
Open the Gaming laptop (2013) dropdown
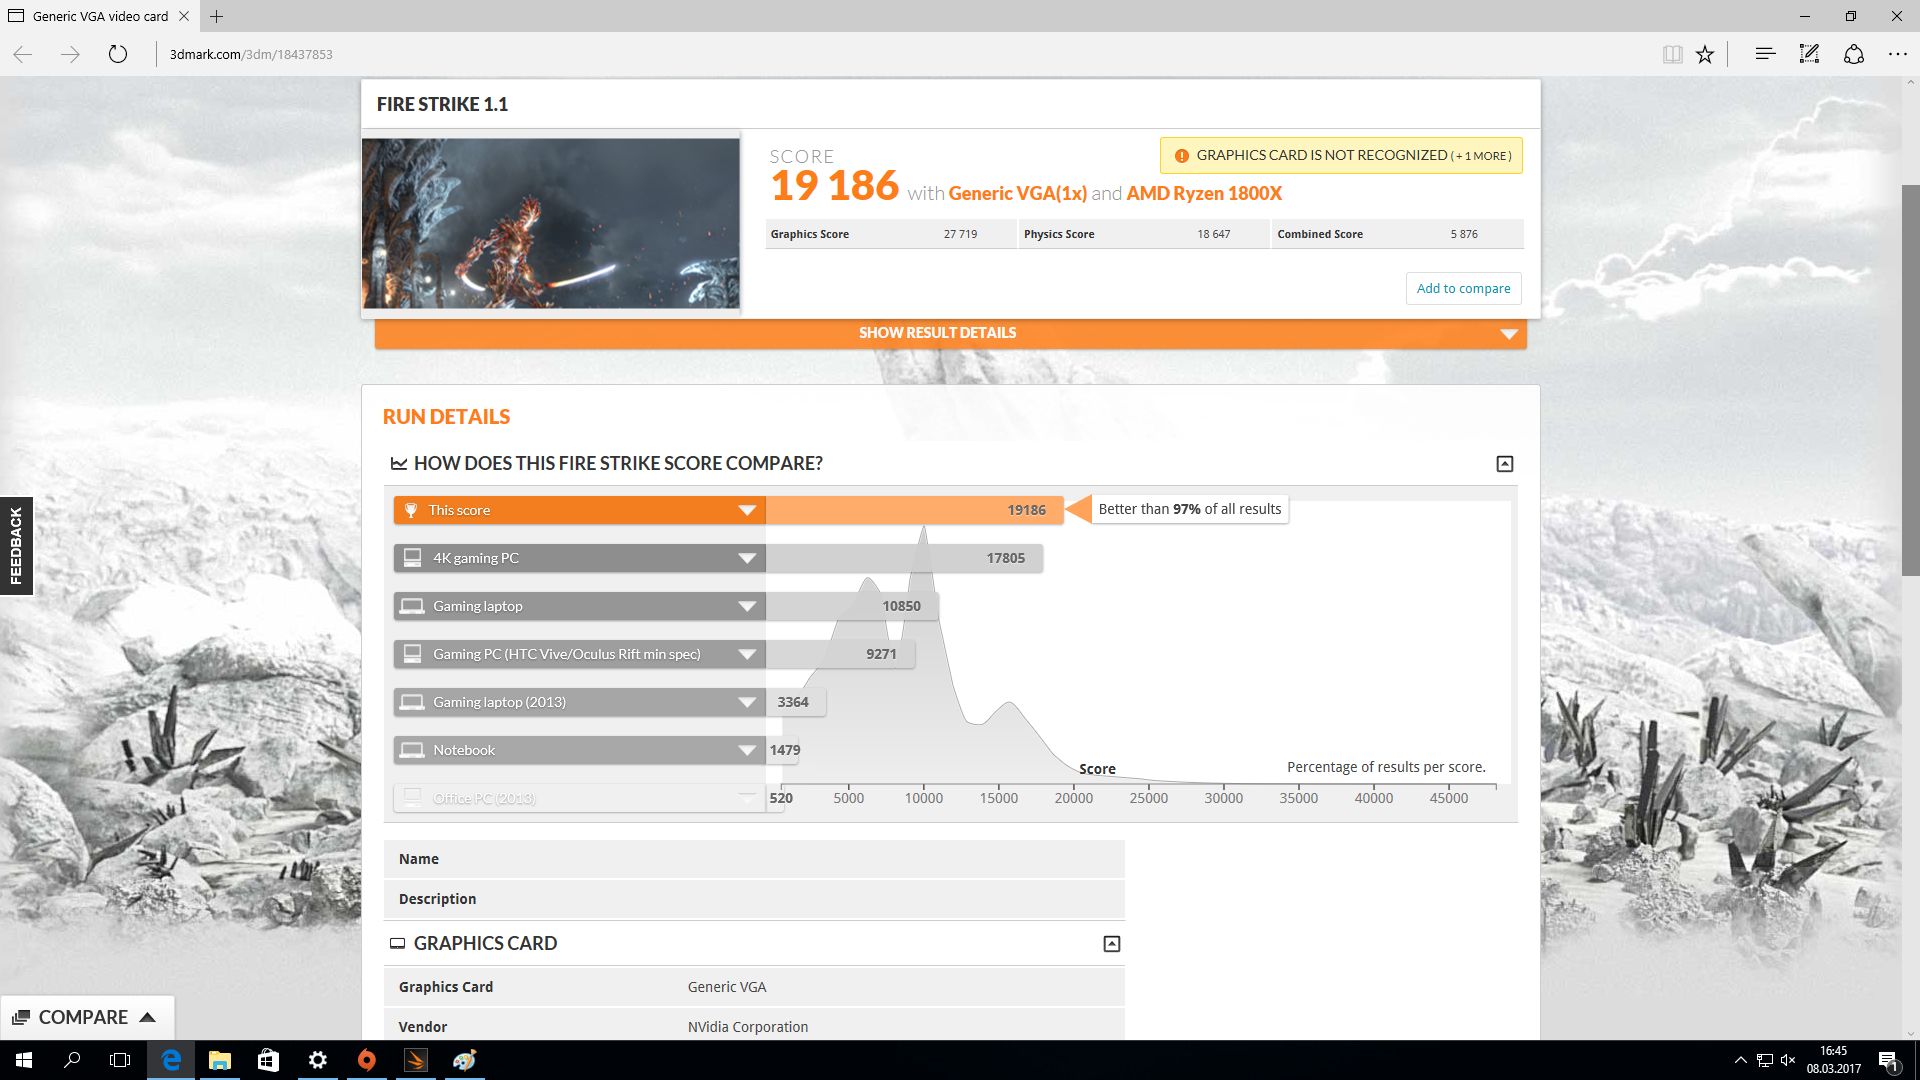746,702
